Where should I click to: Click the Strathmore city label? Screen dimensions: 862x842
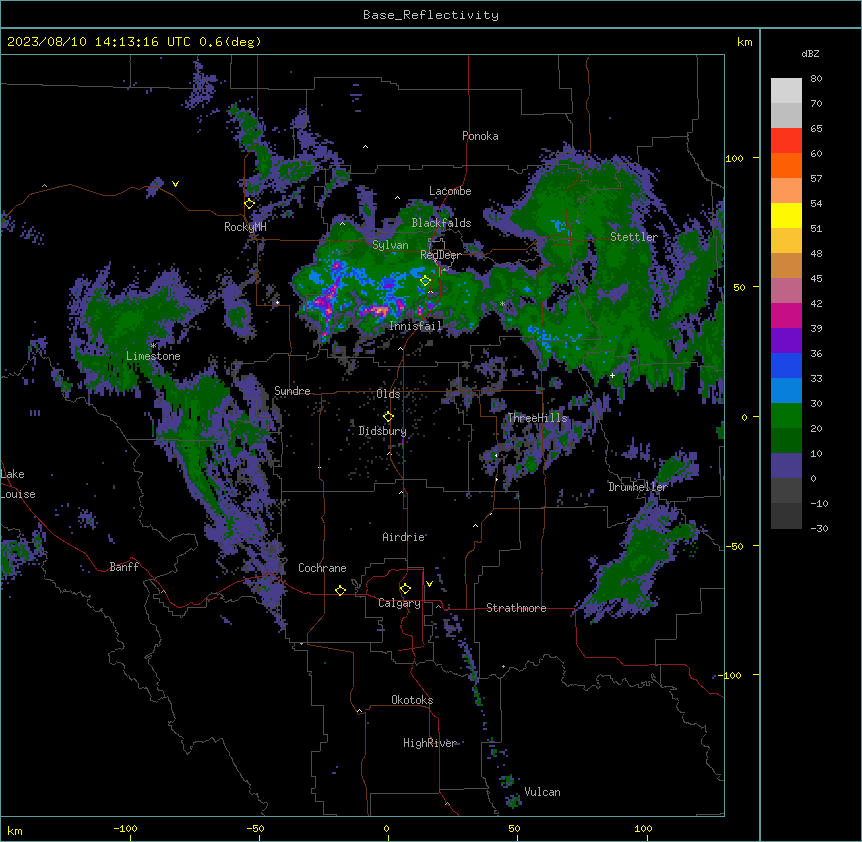tap(516, 608)
